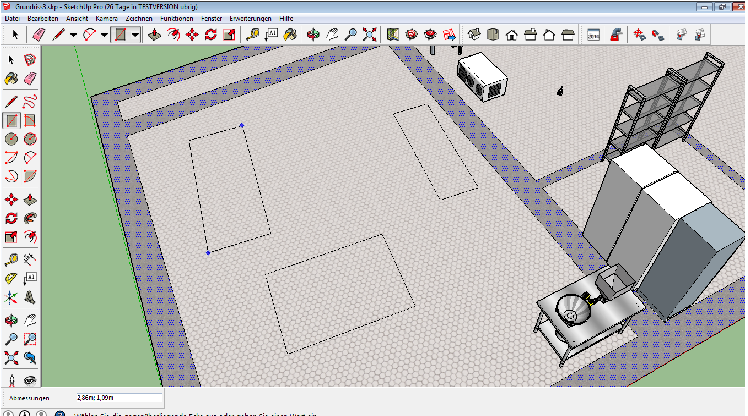Click the Zoom Extents tool
748x416 pixels.
369,35
